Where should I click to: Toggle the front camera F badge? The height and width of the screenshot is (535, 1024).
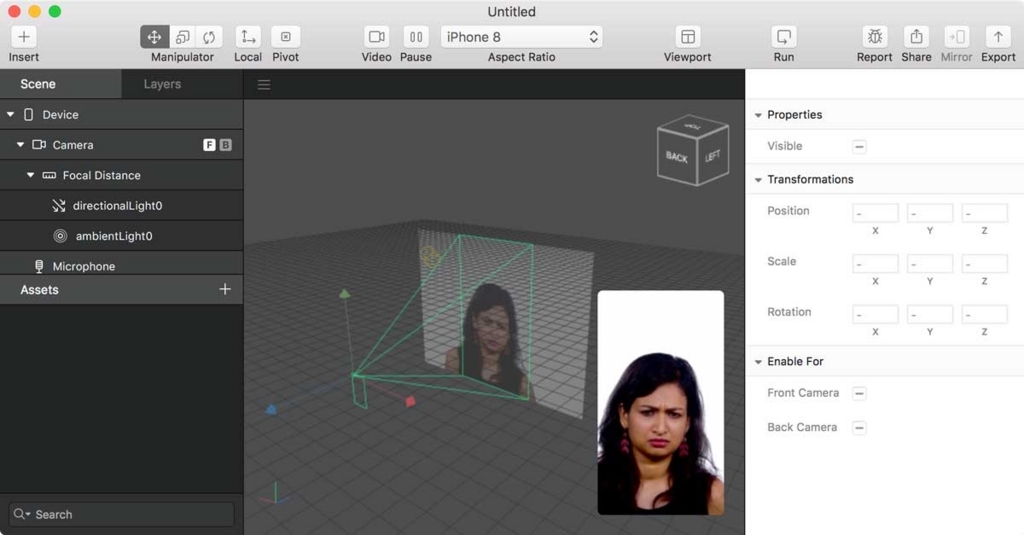coord(209,145)
